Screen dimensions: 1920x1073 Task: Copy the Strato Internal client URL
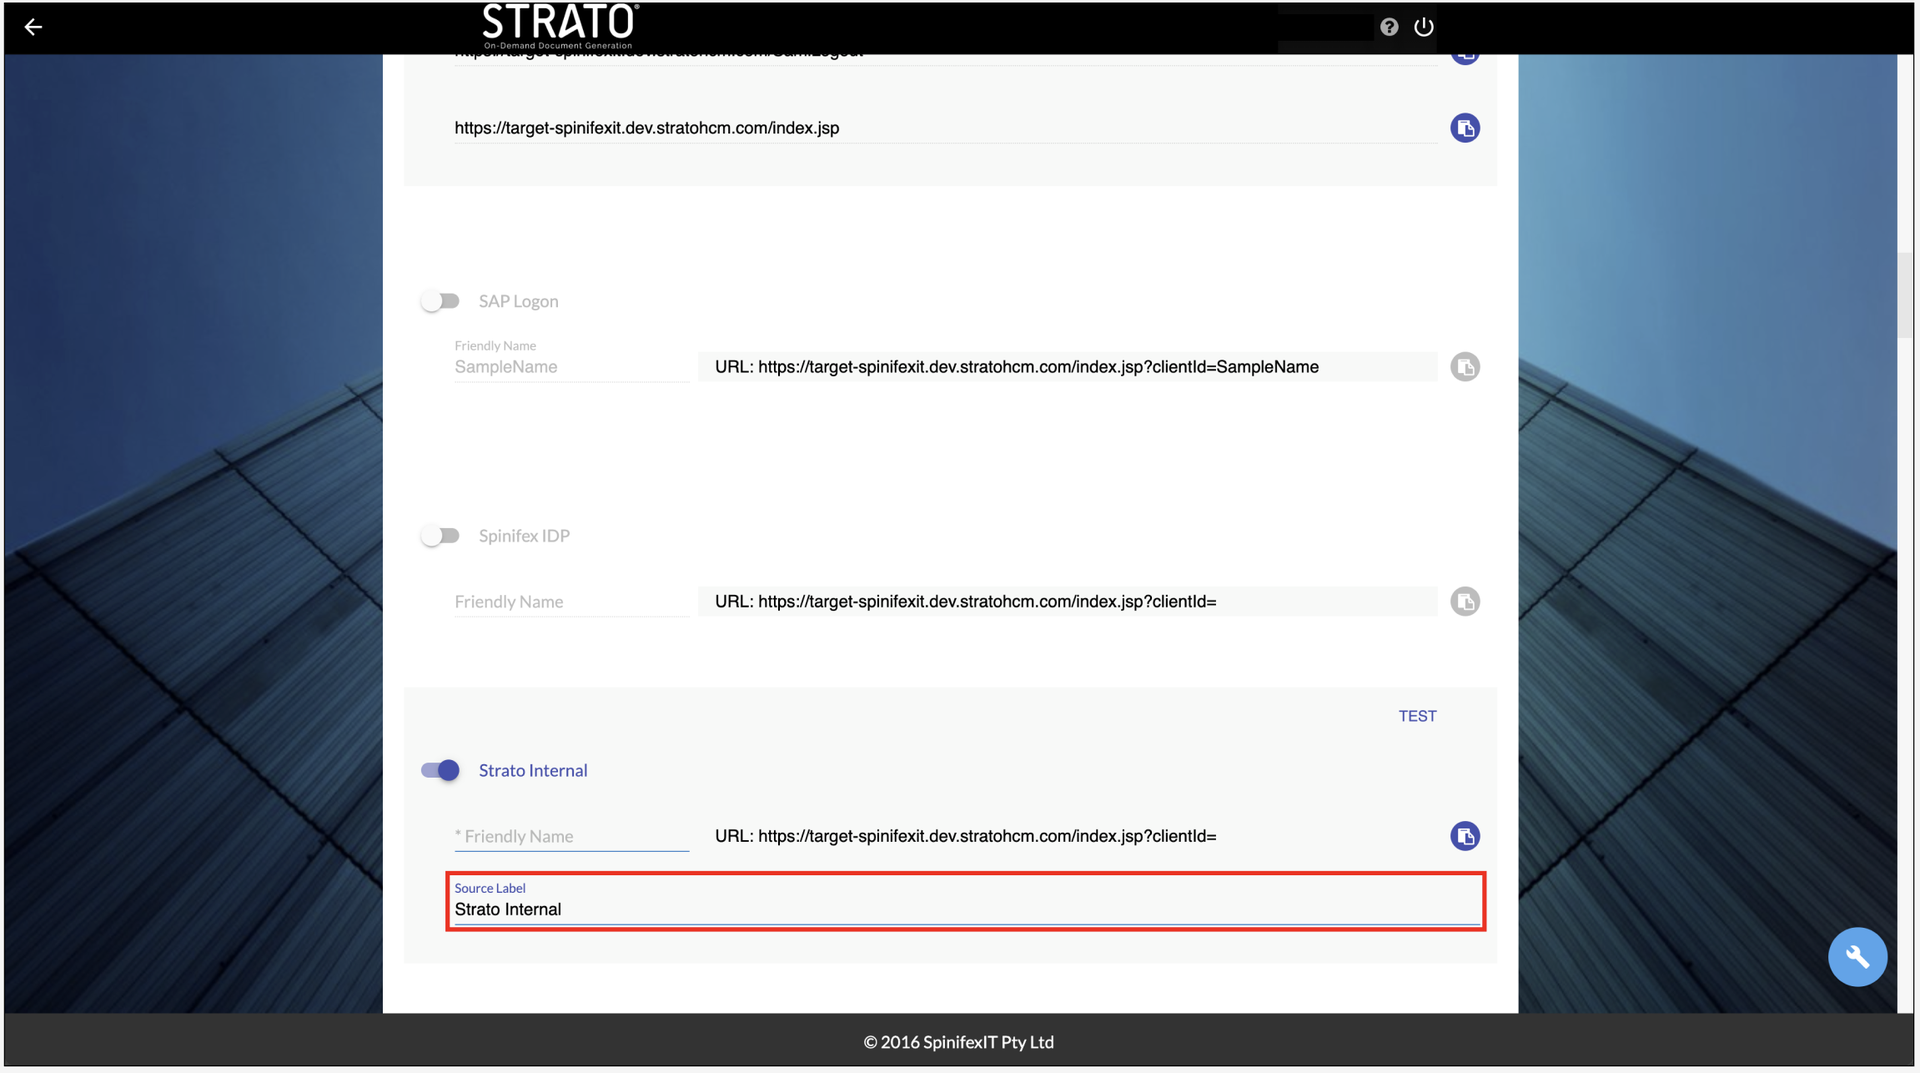pyautogui.click(x=1465, y=836)
